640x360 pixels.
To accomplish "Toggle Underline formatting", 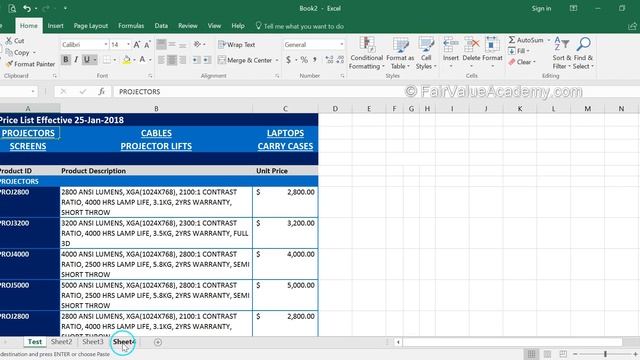I will tap(87, 60).
